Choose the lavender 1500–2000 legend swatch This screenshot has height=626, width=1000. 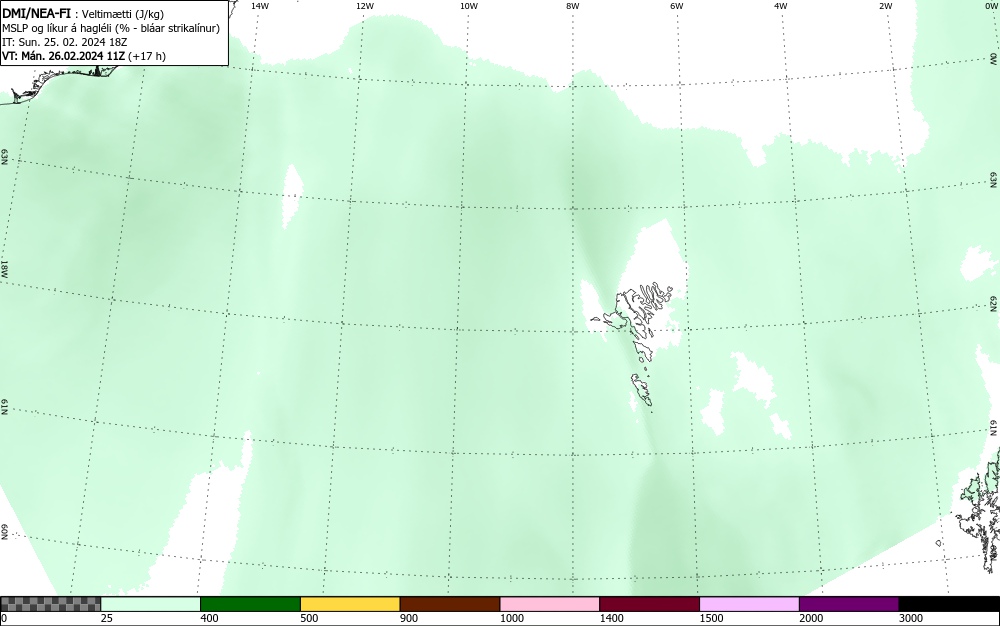tap(749, 604)
